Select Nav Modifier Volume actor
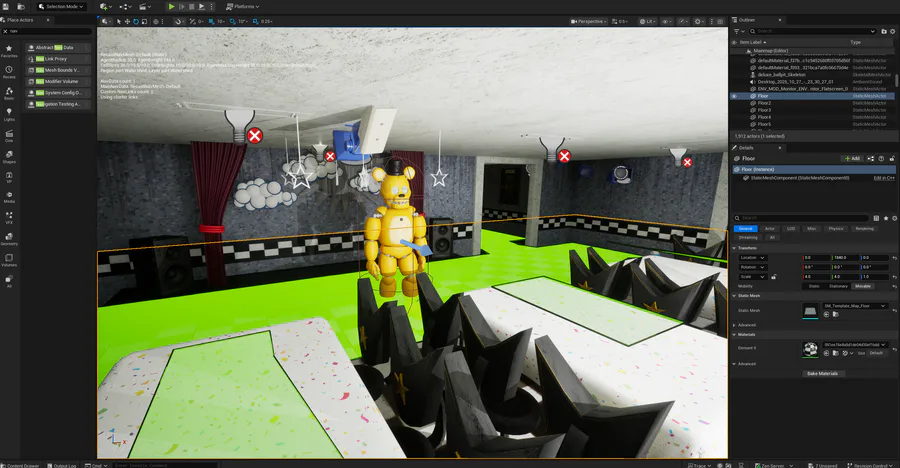The height and width of the screenshot is (468, 900). pyautogui.click(x=57, y=82)
